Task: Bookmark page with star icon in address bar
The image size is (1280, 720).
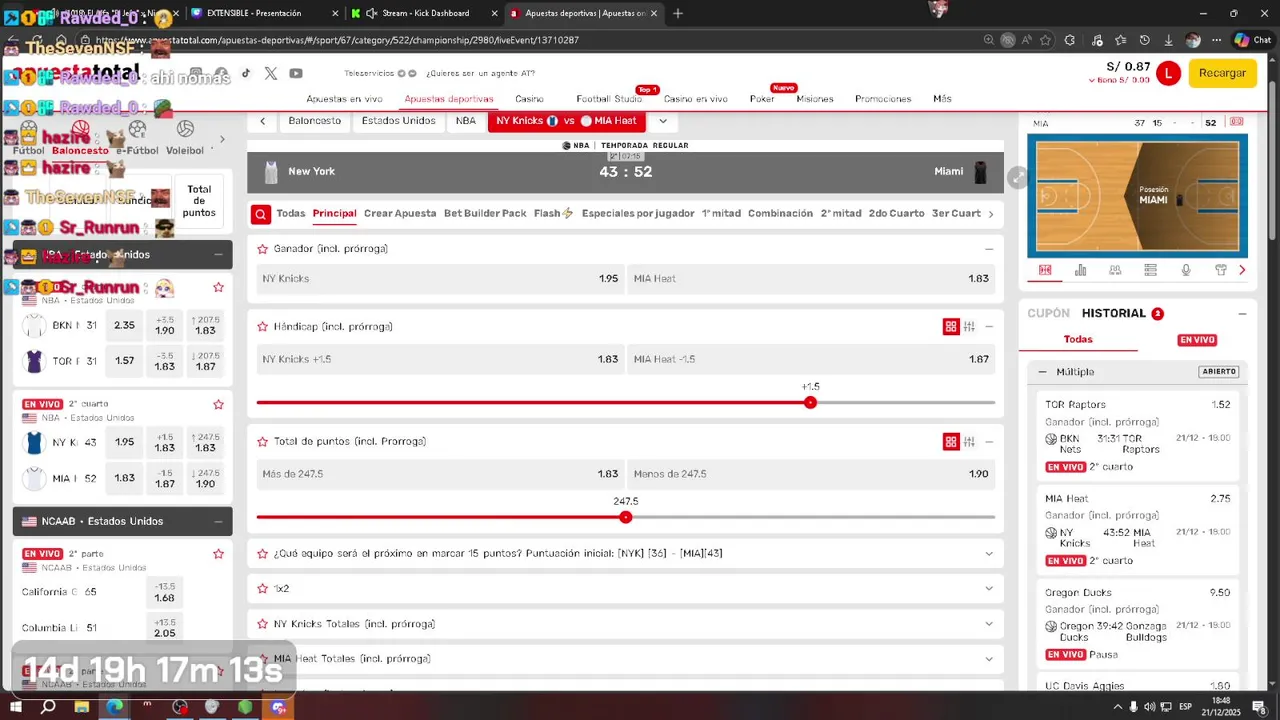Action: tap(1046, 40)
